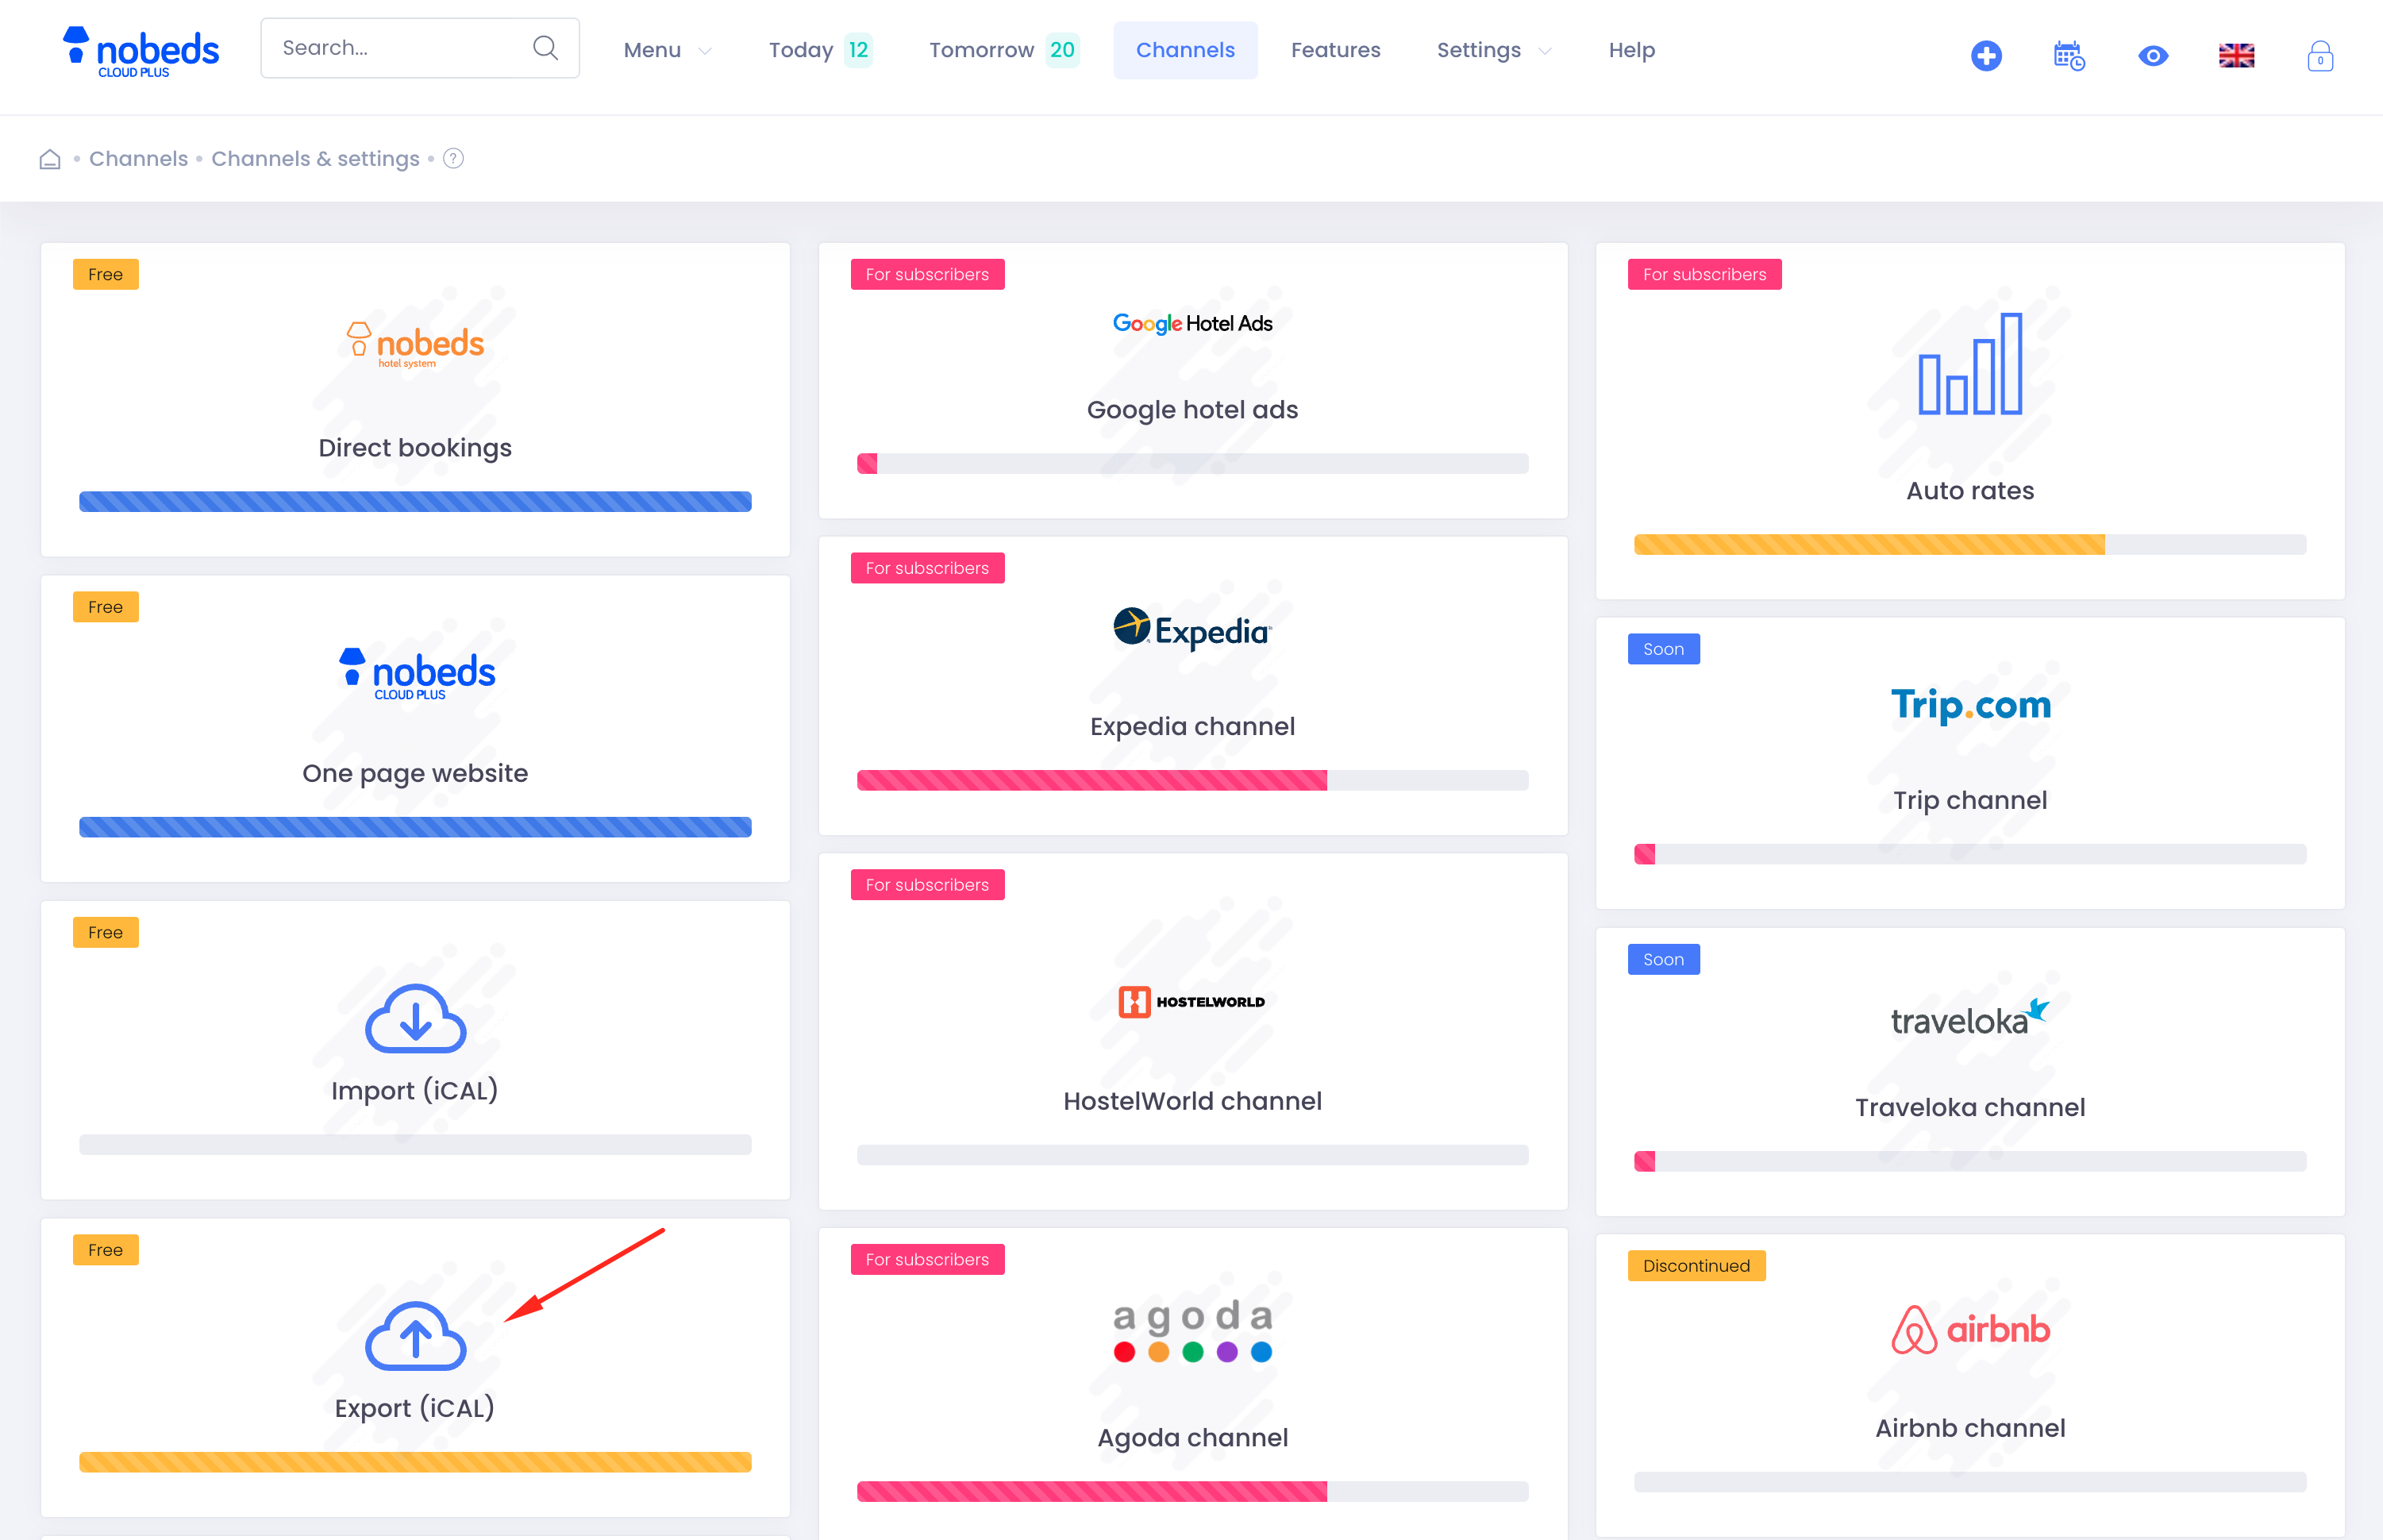Switch to the Channels tab

point(1184,50)
